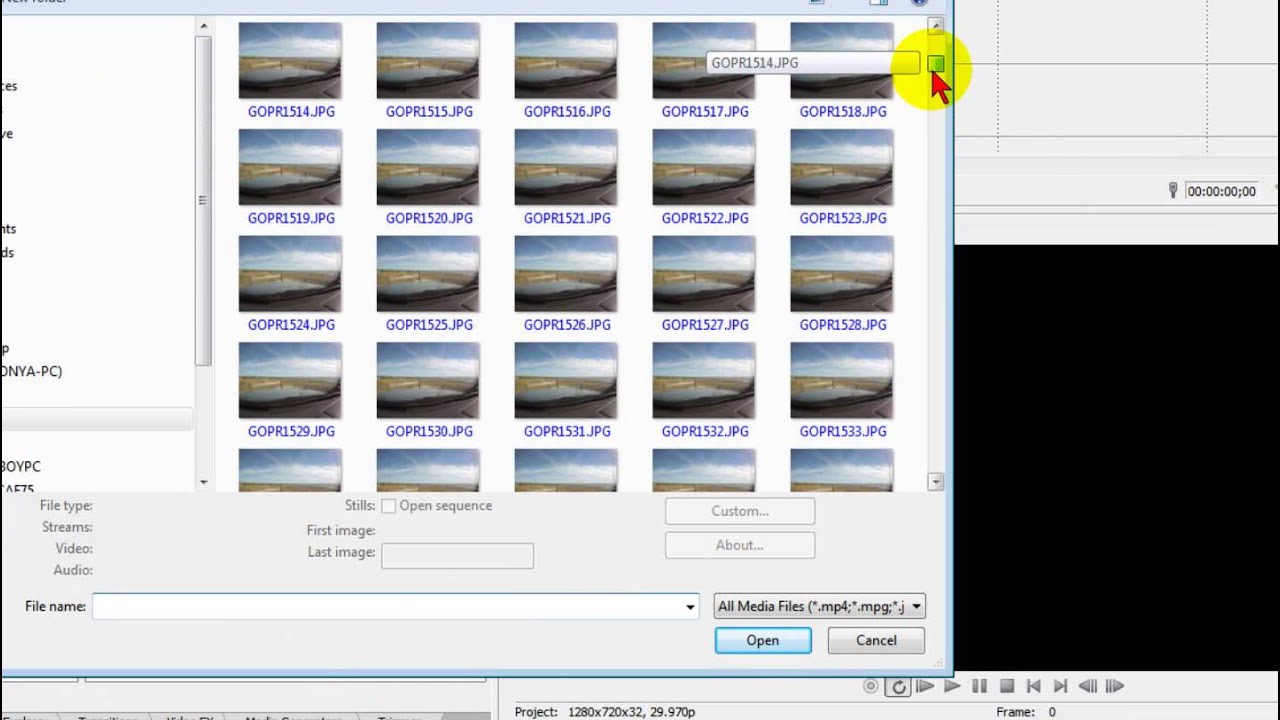This screenshot has width=1280, height=720.
Task: Select the GOPR1515.JPG thumbnail
Action: point(428,61)
